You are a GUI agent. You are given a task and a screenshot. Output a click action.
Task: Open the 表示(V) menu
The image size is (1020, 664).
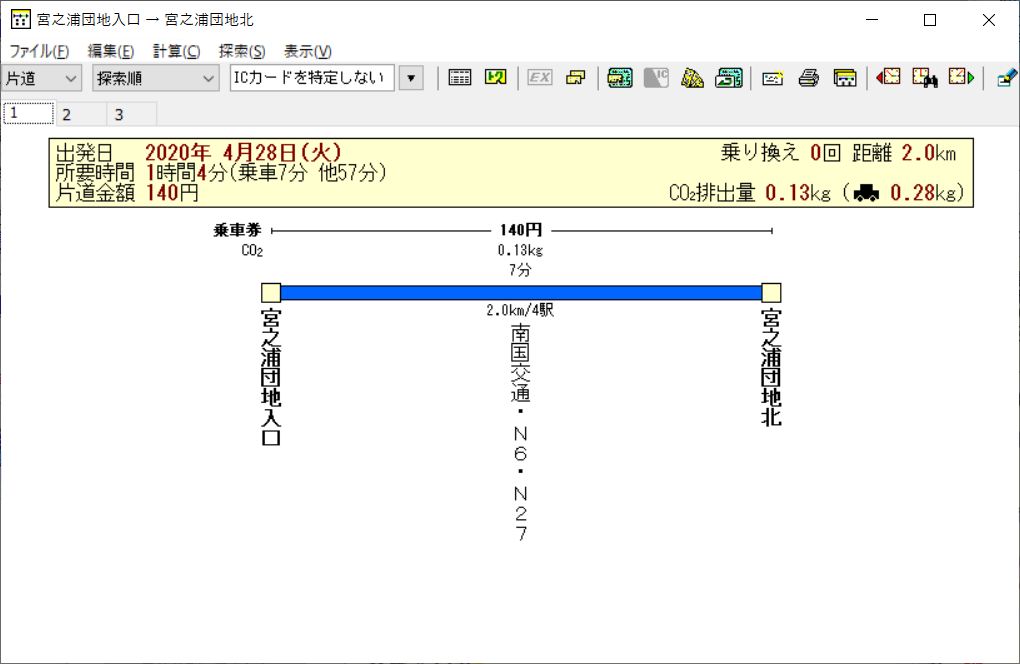[x=308, y=51]
